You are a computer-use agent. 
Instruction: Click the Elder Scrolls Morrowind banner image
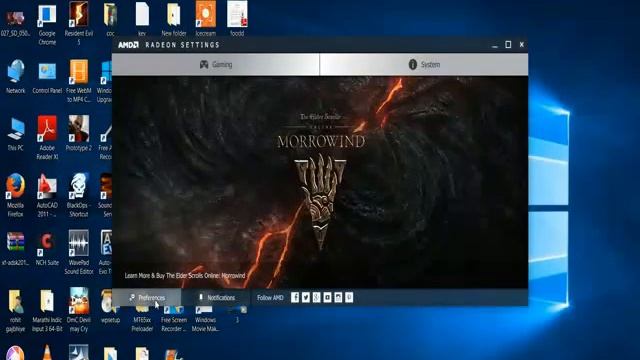coord(320,182)
